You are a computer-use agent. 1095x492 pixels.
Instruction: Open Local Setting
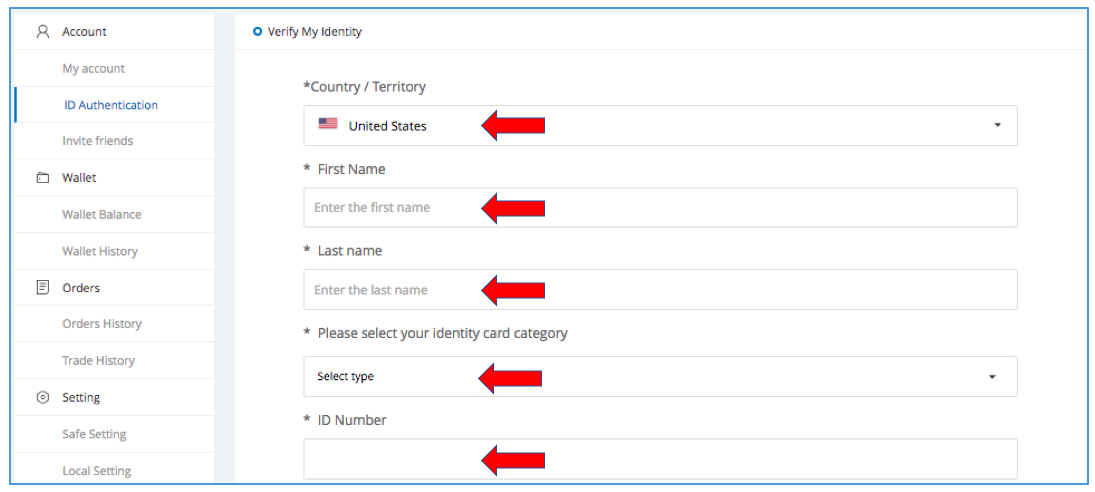tap(97, 471)
